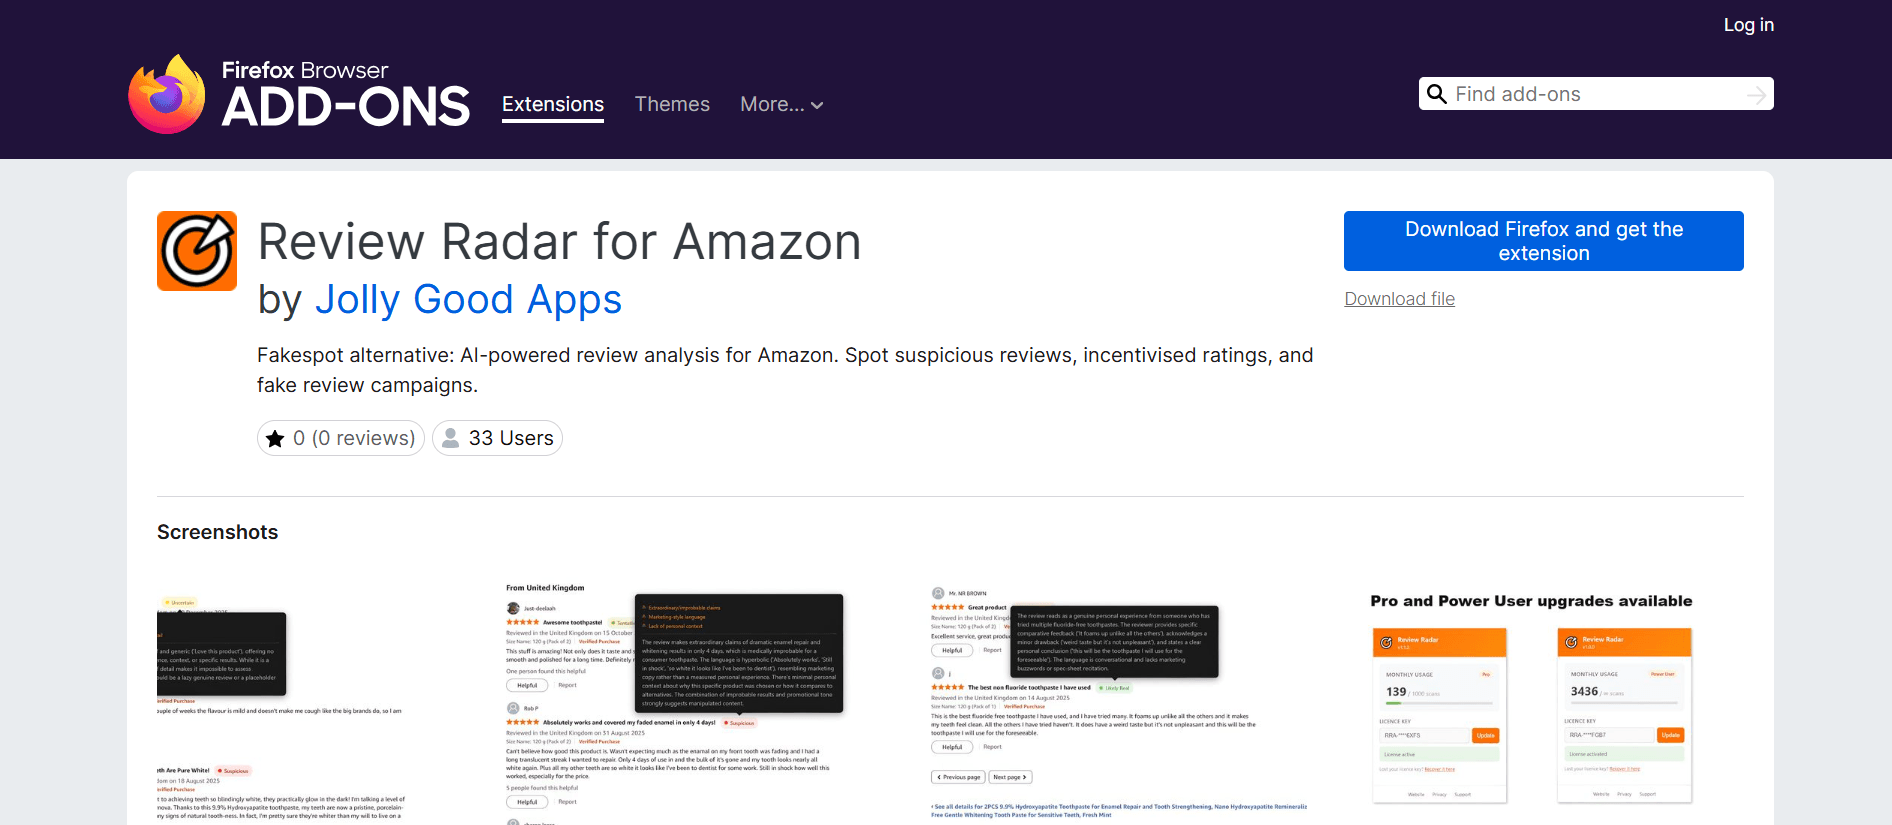Select the Fakespot alternative description text
This screenshot has width=1892, height=825.
click(x=785, y=370)
